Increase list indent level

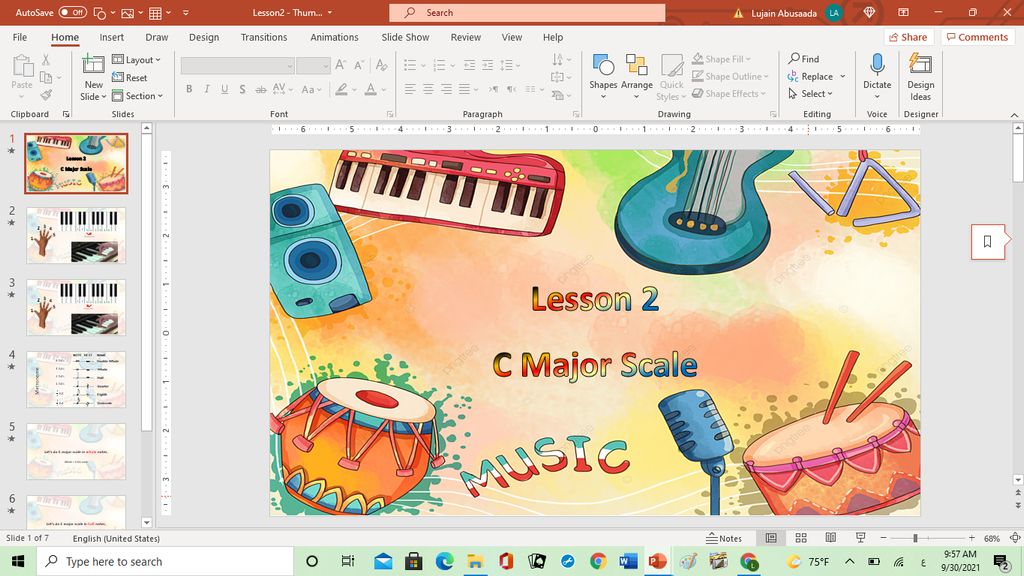[487, 65]
